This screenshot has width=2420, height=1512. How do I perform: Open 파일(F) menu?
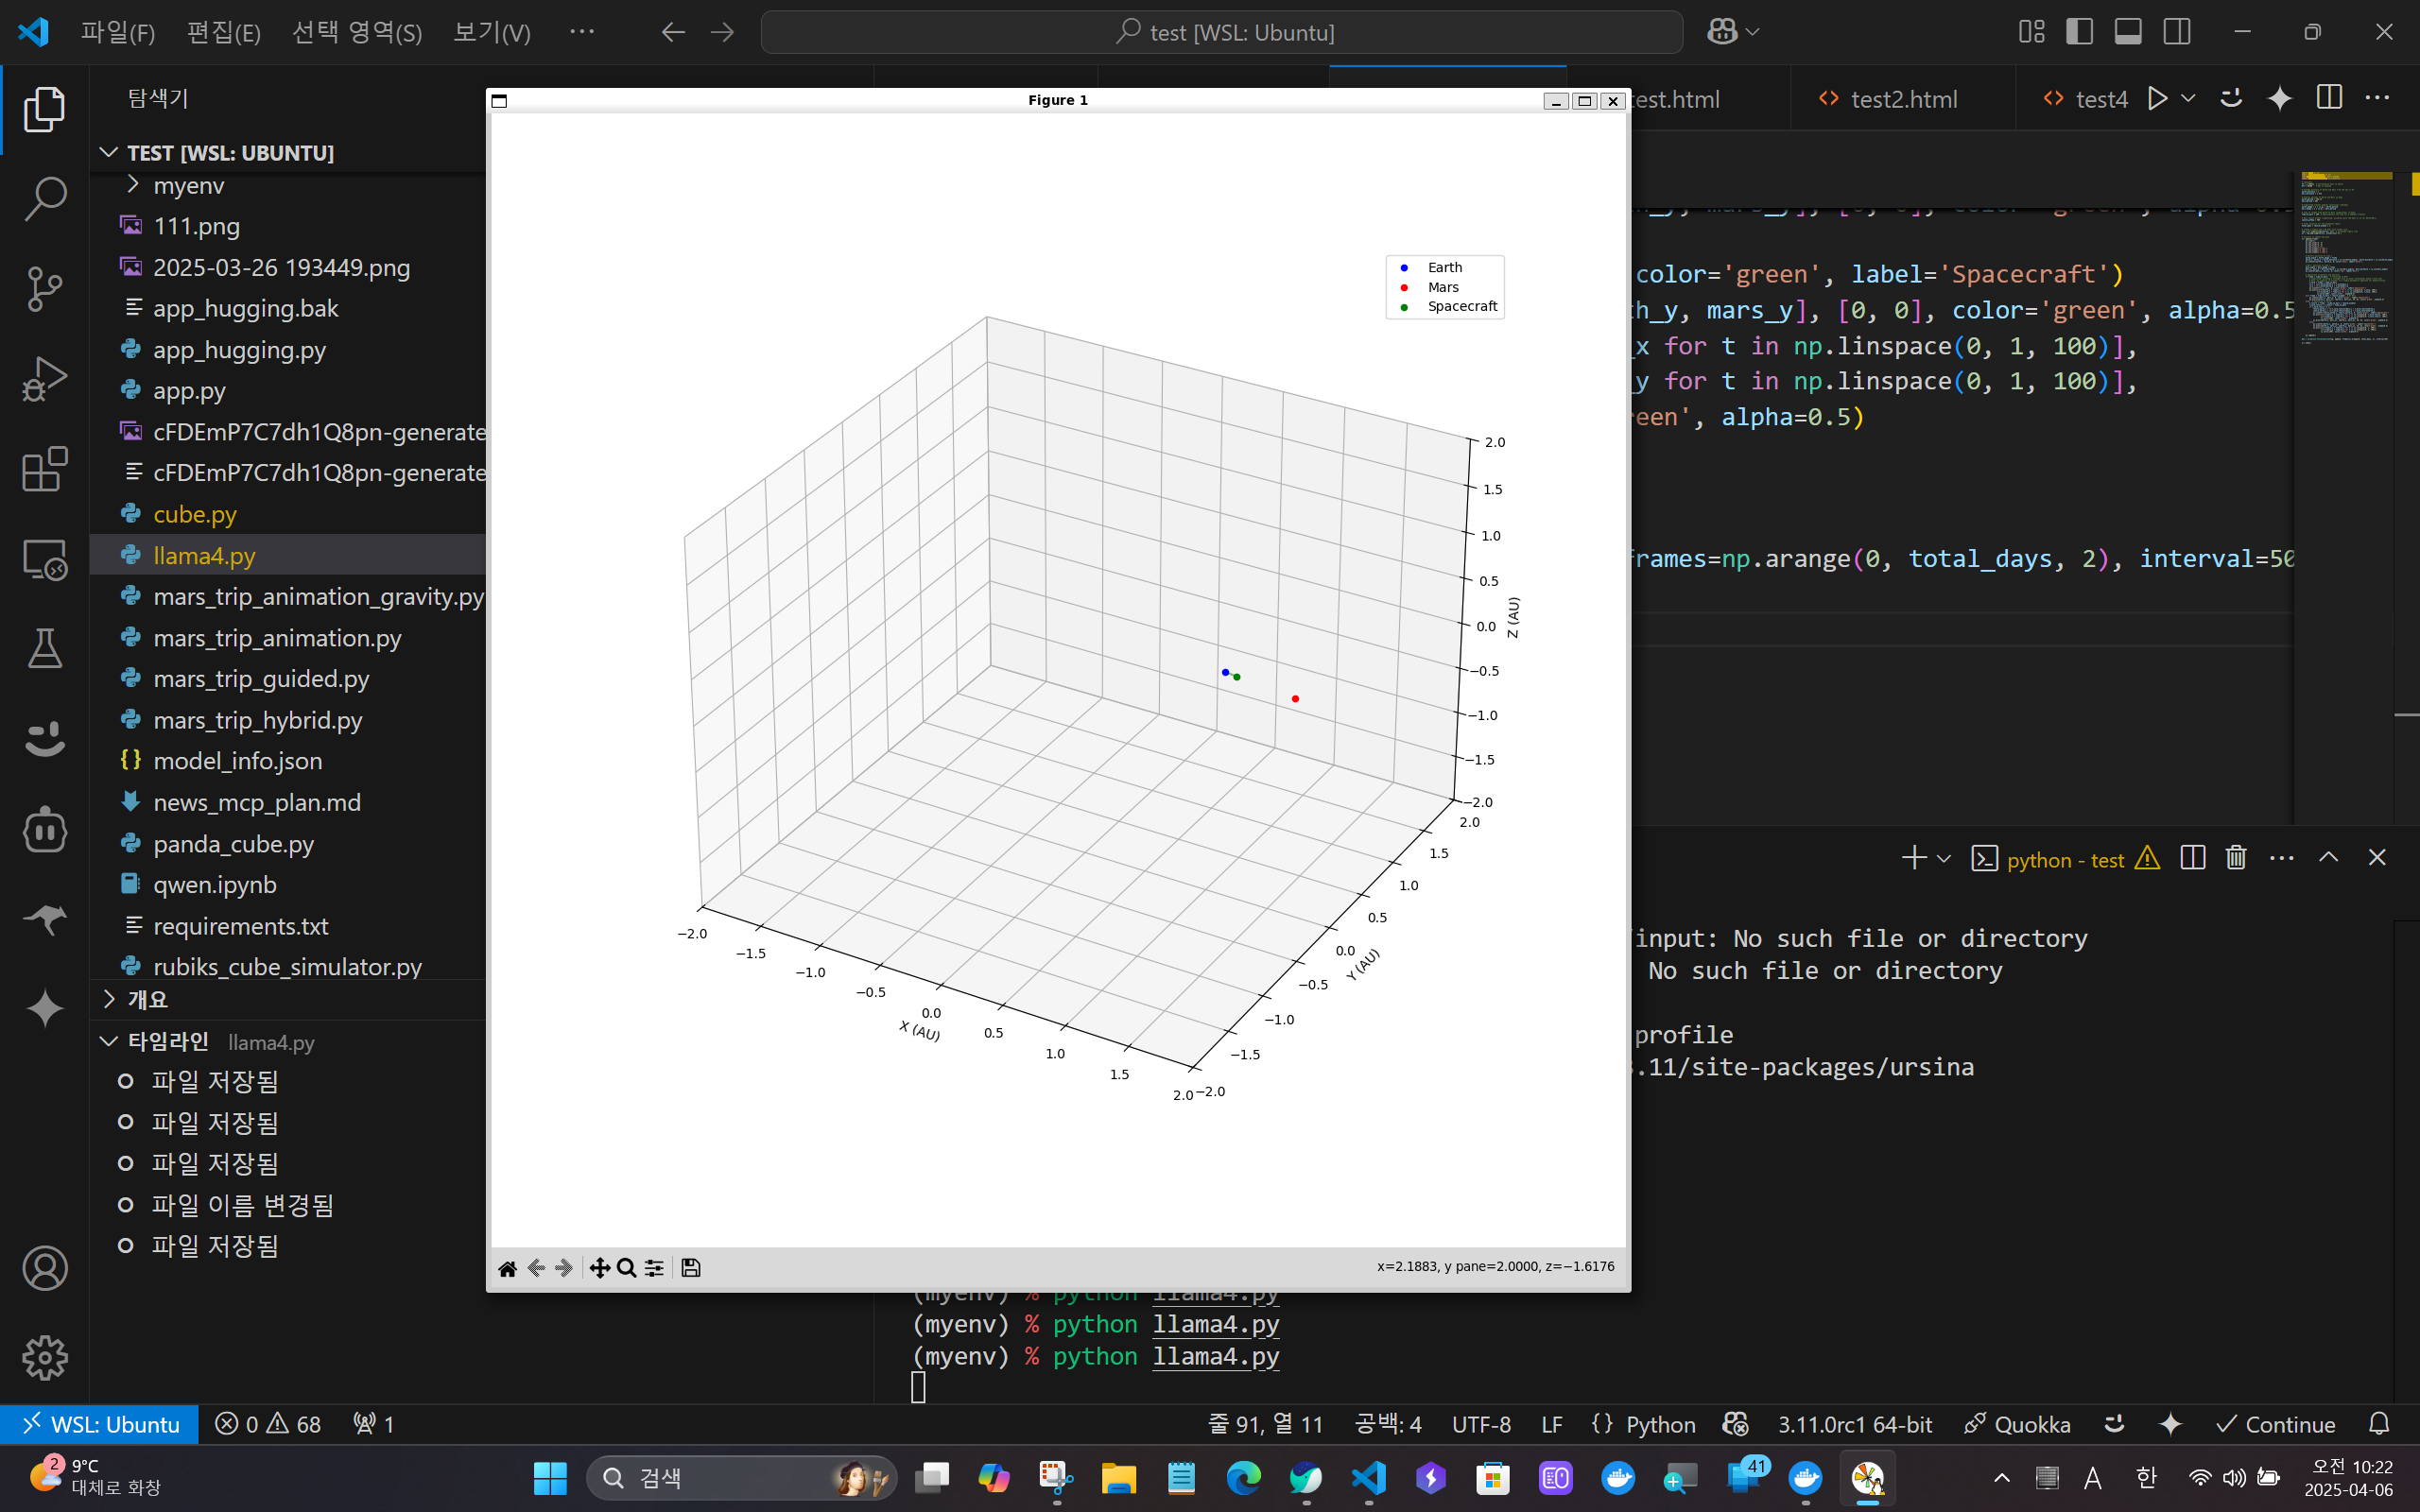[x=118, y=32]
